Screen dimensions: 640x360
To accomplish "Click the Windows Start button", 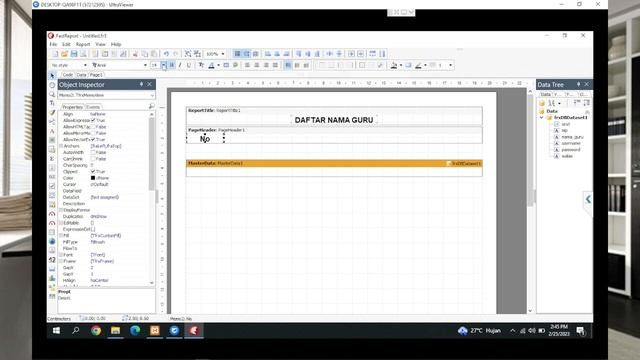I will 56,331.
